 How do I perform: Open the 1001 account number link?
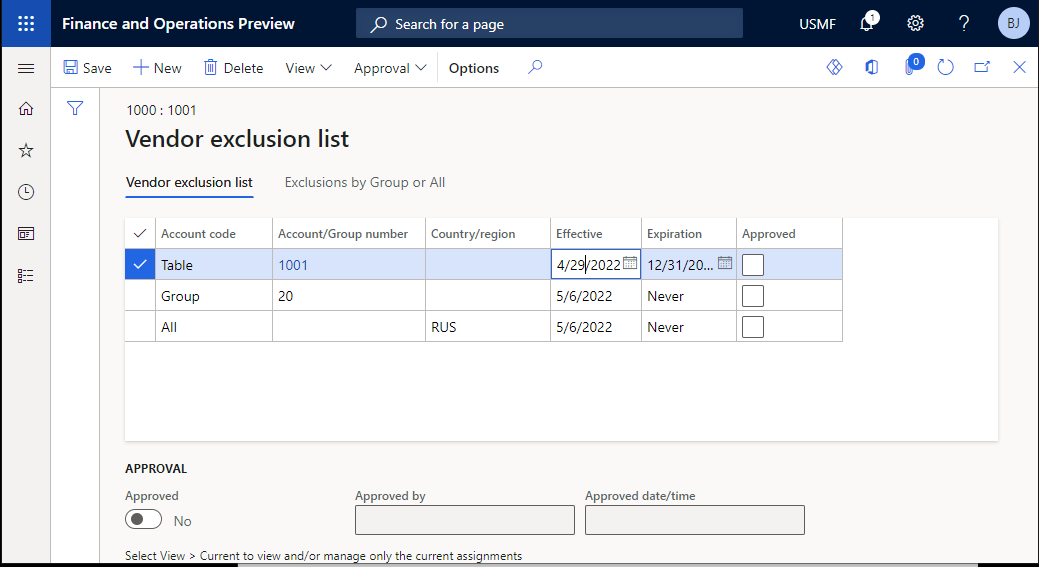click(293, 265)
